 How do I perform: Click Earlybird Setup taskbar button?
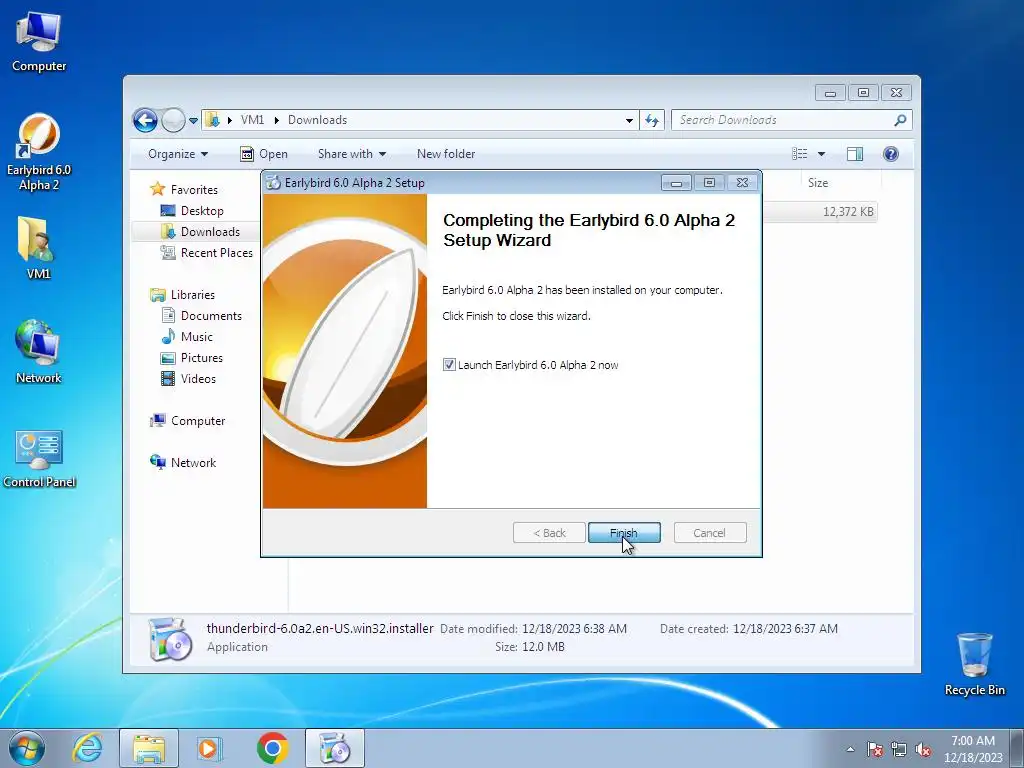pos(334,748)
